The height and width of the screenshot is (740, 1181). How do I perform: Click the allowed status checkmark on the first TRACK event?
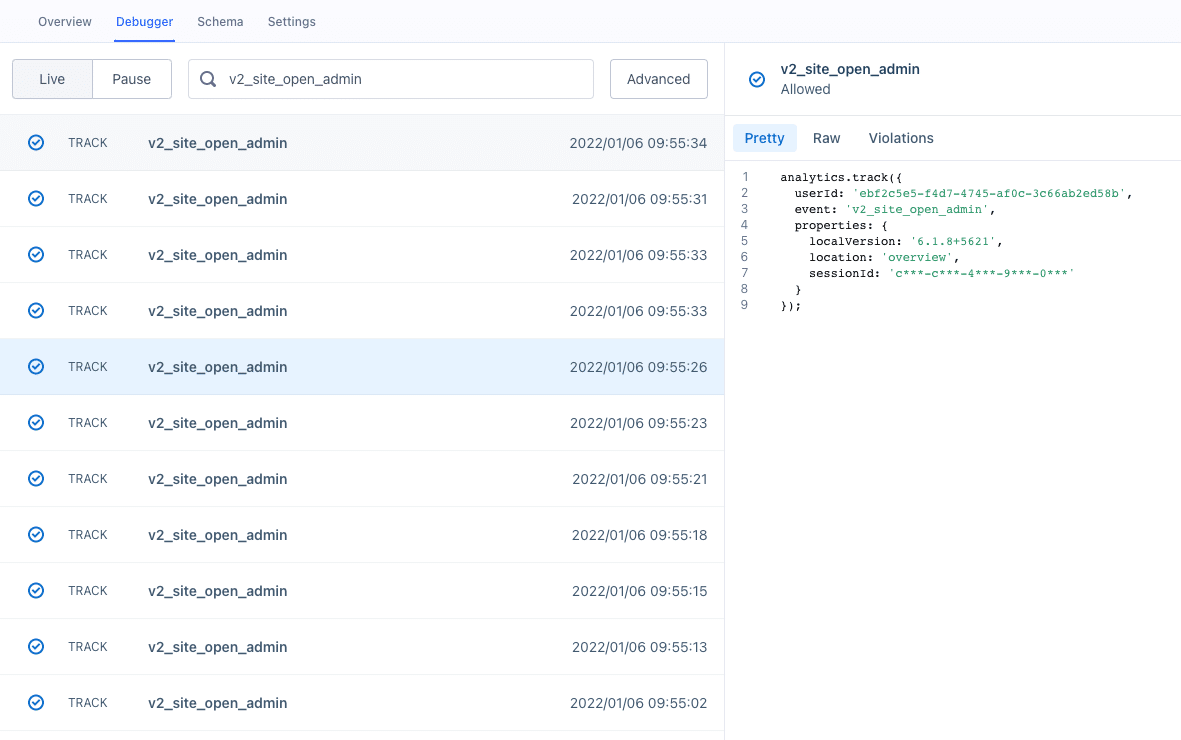tap(36, 142)
